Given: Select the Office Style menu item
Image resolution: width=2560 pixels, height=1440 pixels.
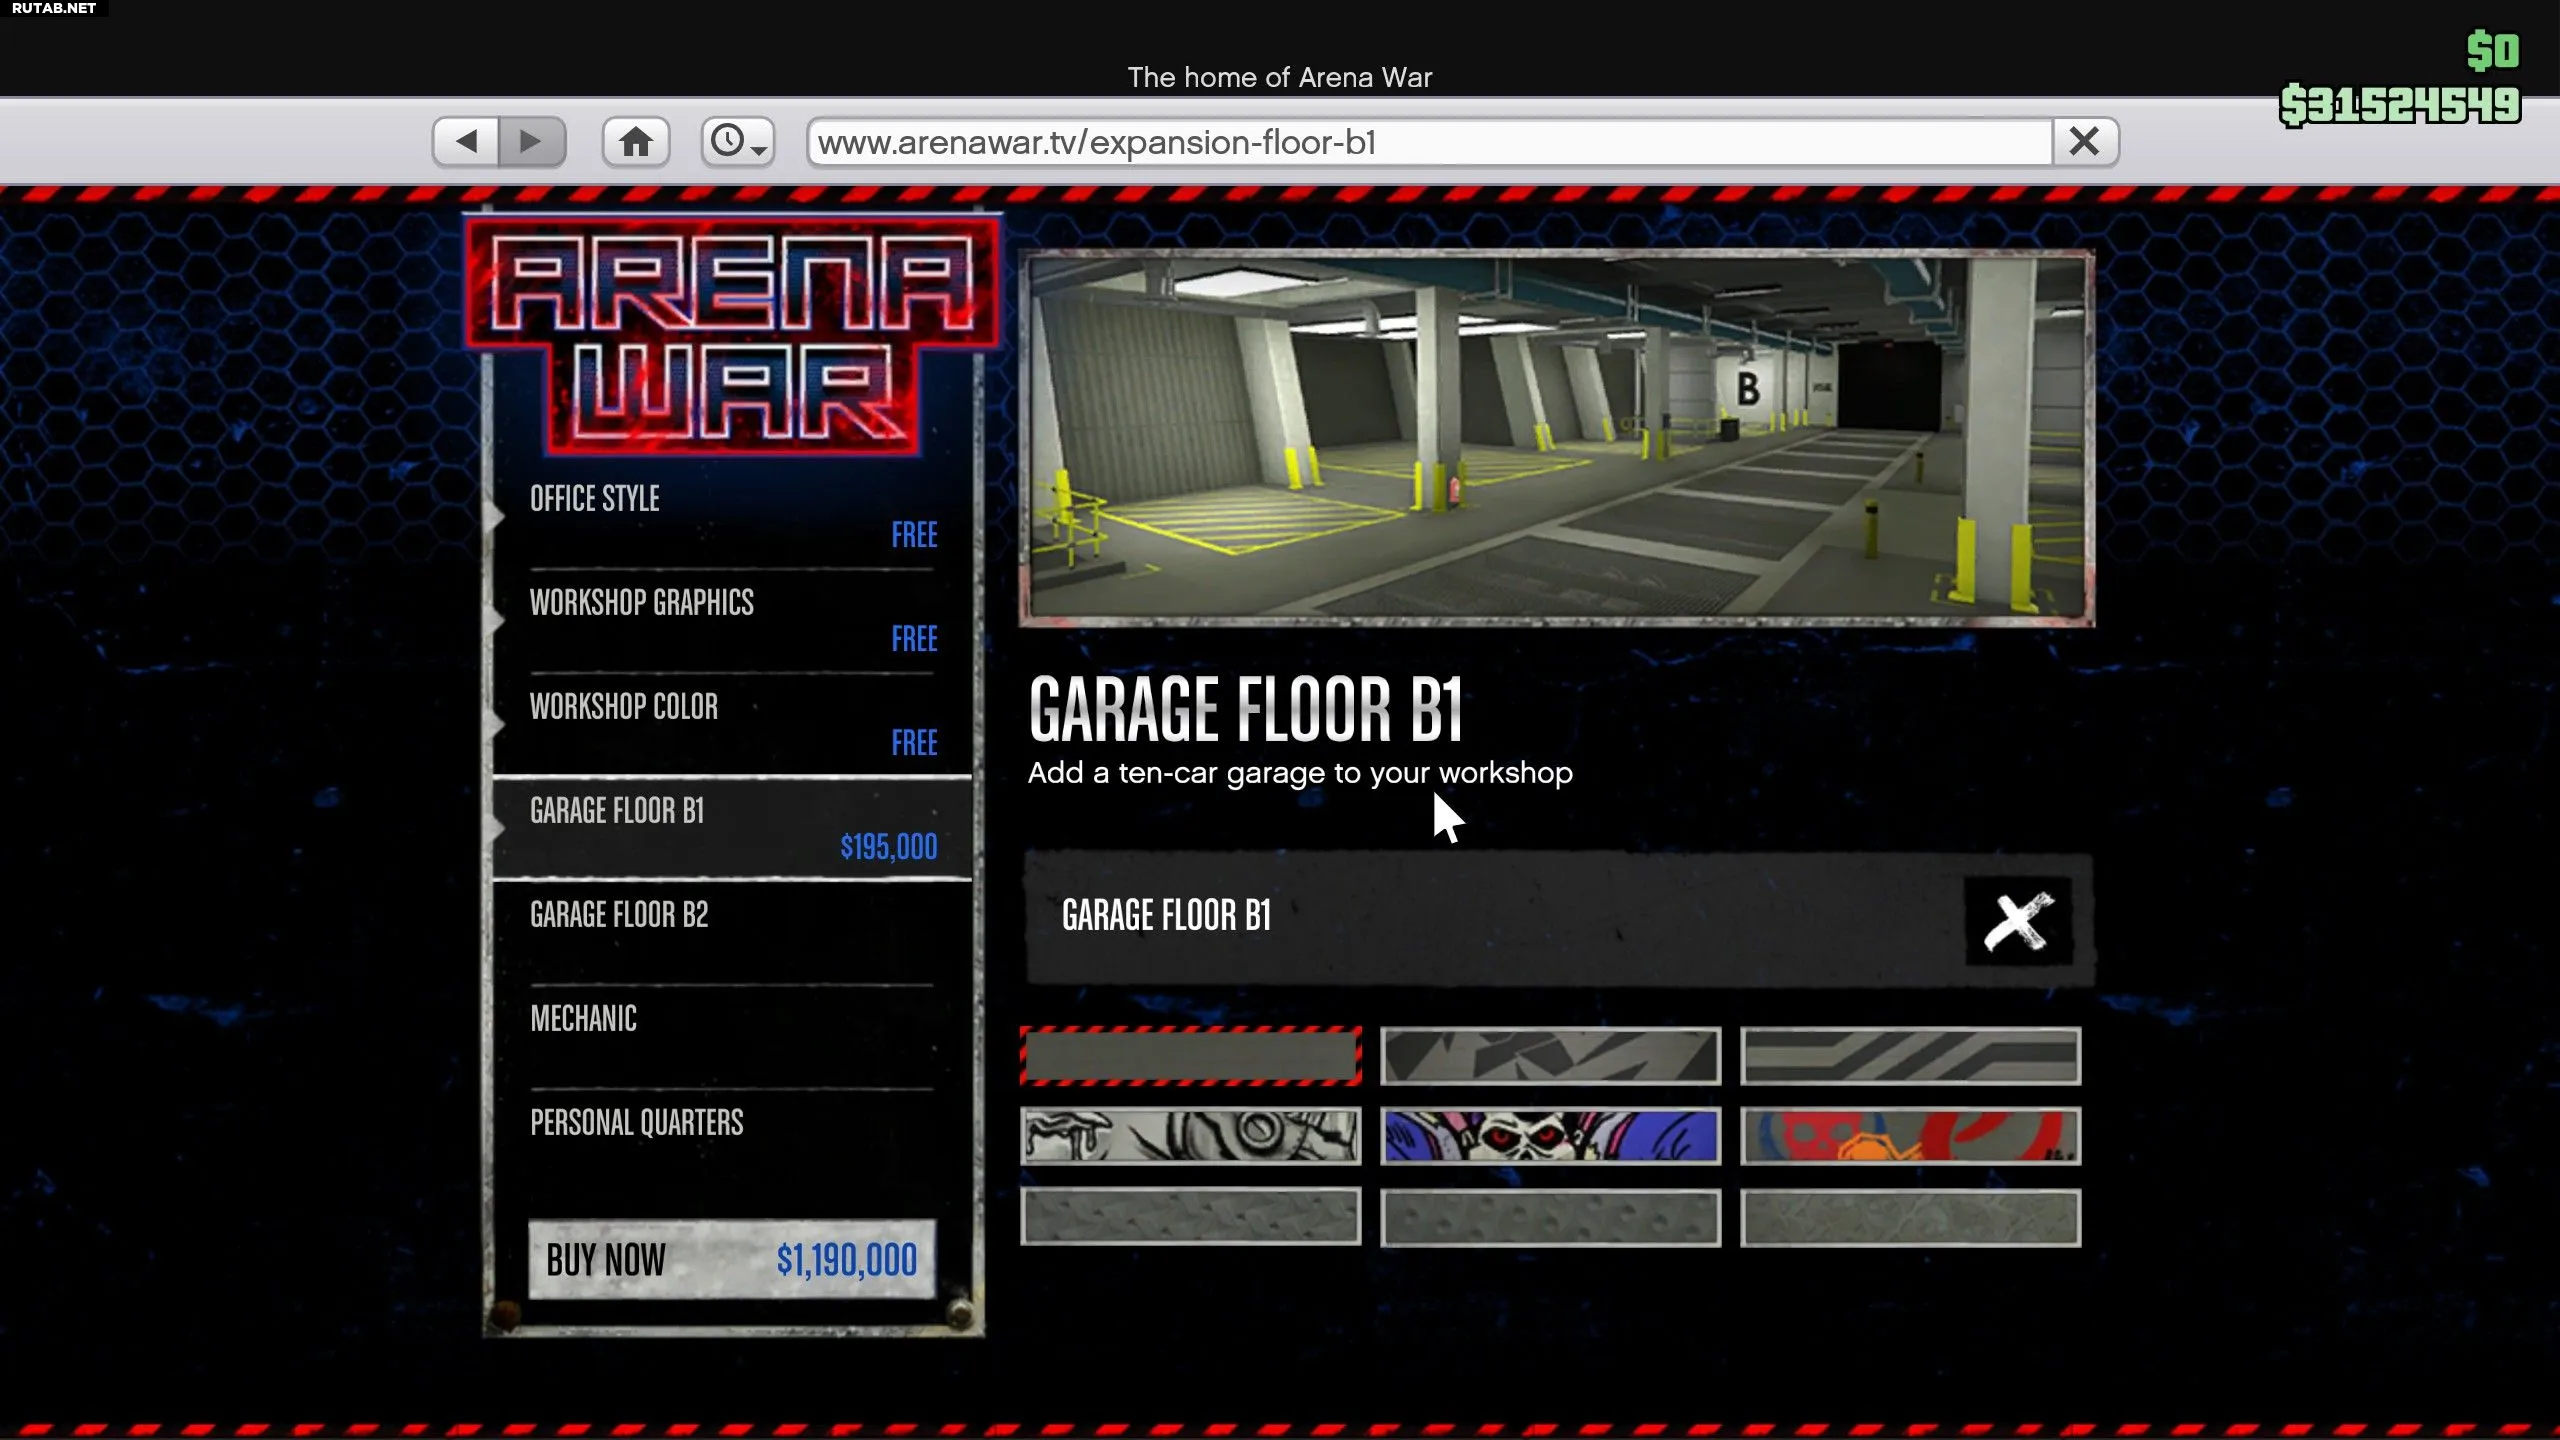Looking at the screenshot, I should (730, 516).
